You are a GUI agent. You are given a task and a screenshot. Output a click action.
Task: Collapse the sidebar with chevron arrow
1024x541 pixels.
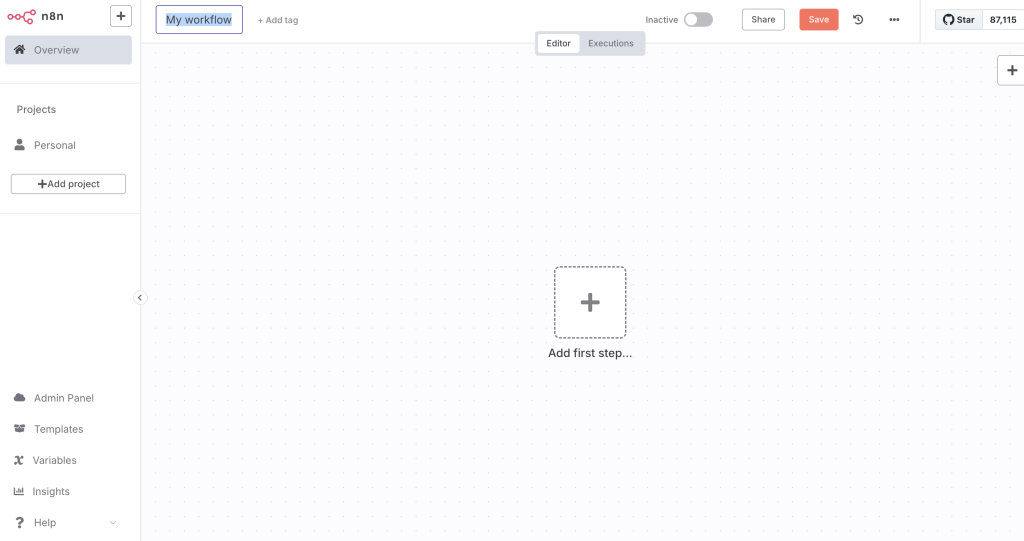[140, 297]
